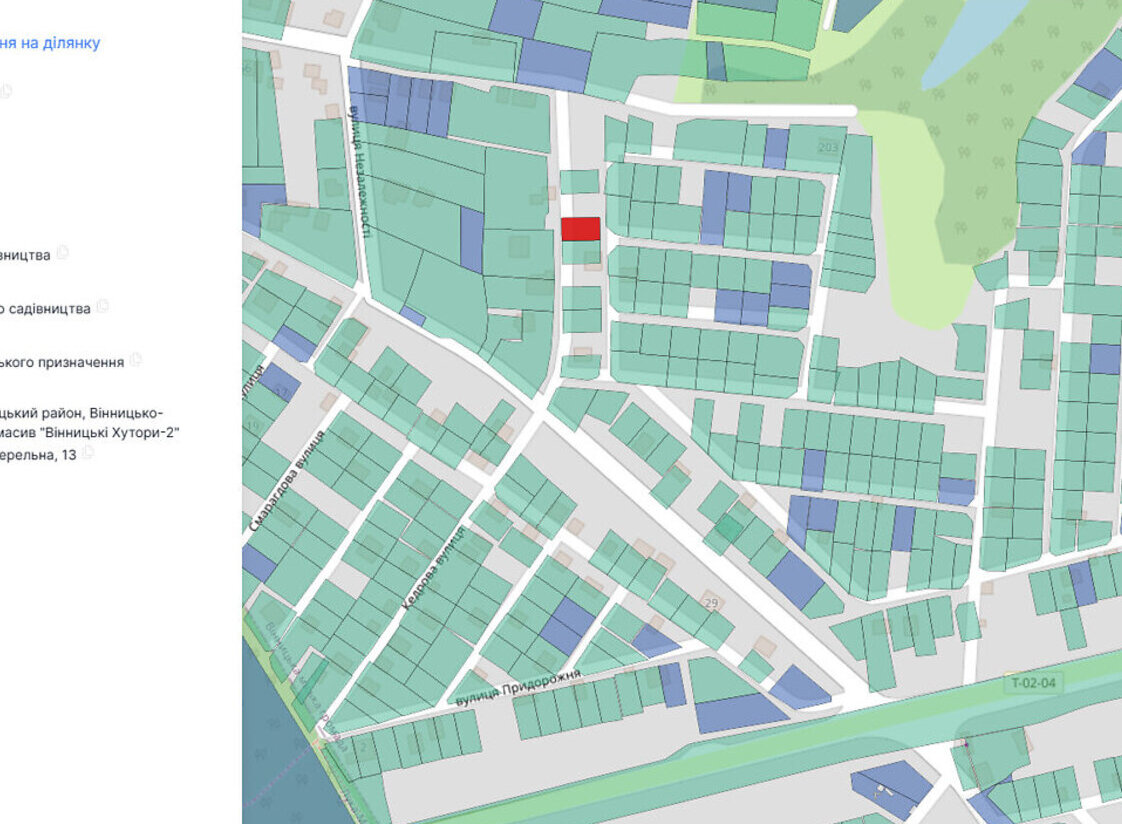Click the T-02-04 road marker
The width and height of the screenshot is (1122, 824).
1031,683
